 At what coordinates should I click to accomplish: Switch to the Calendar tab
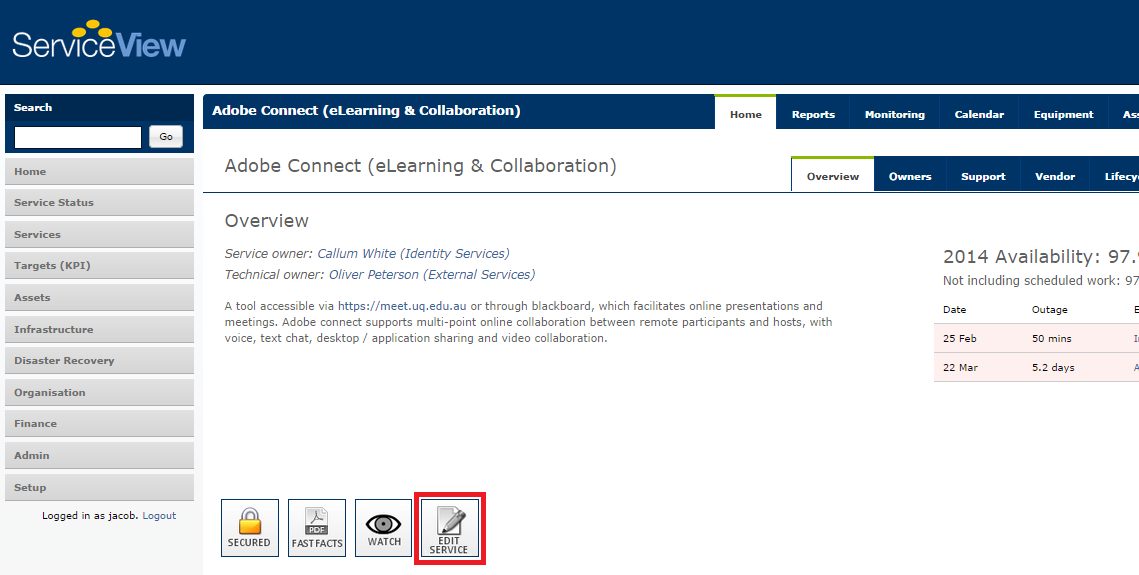979,114
